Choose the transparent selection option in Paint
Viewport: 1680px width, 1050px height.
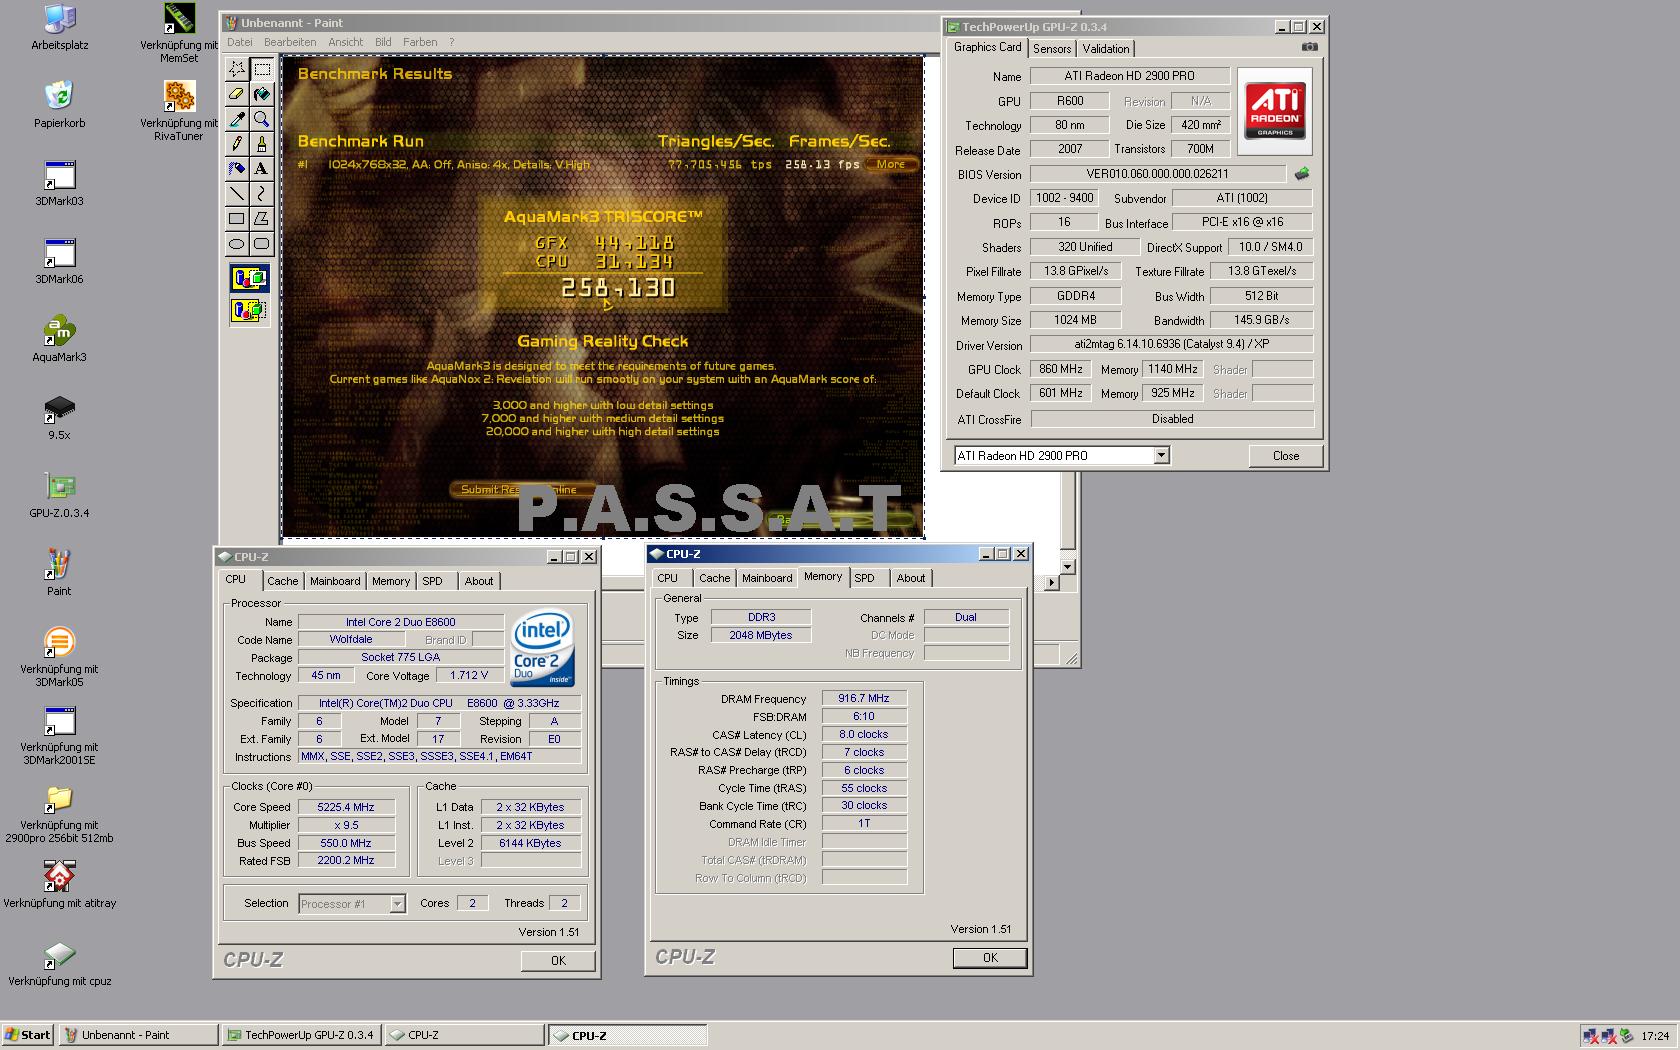[x=249, y=310]
